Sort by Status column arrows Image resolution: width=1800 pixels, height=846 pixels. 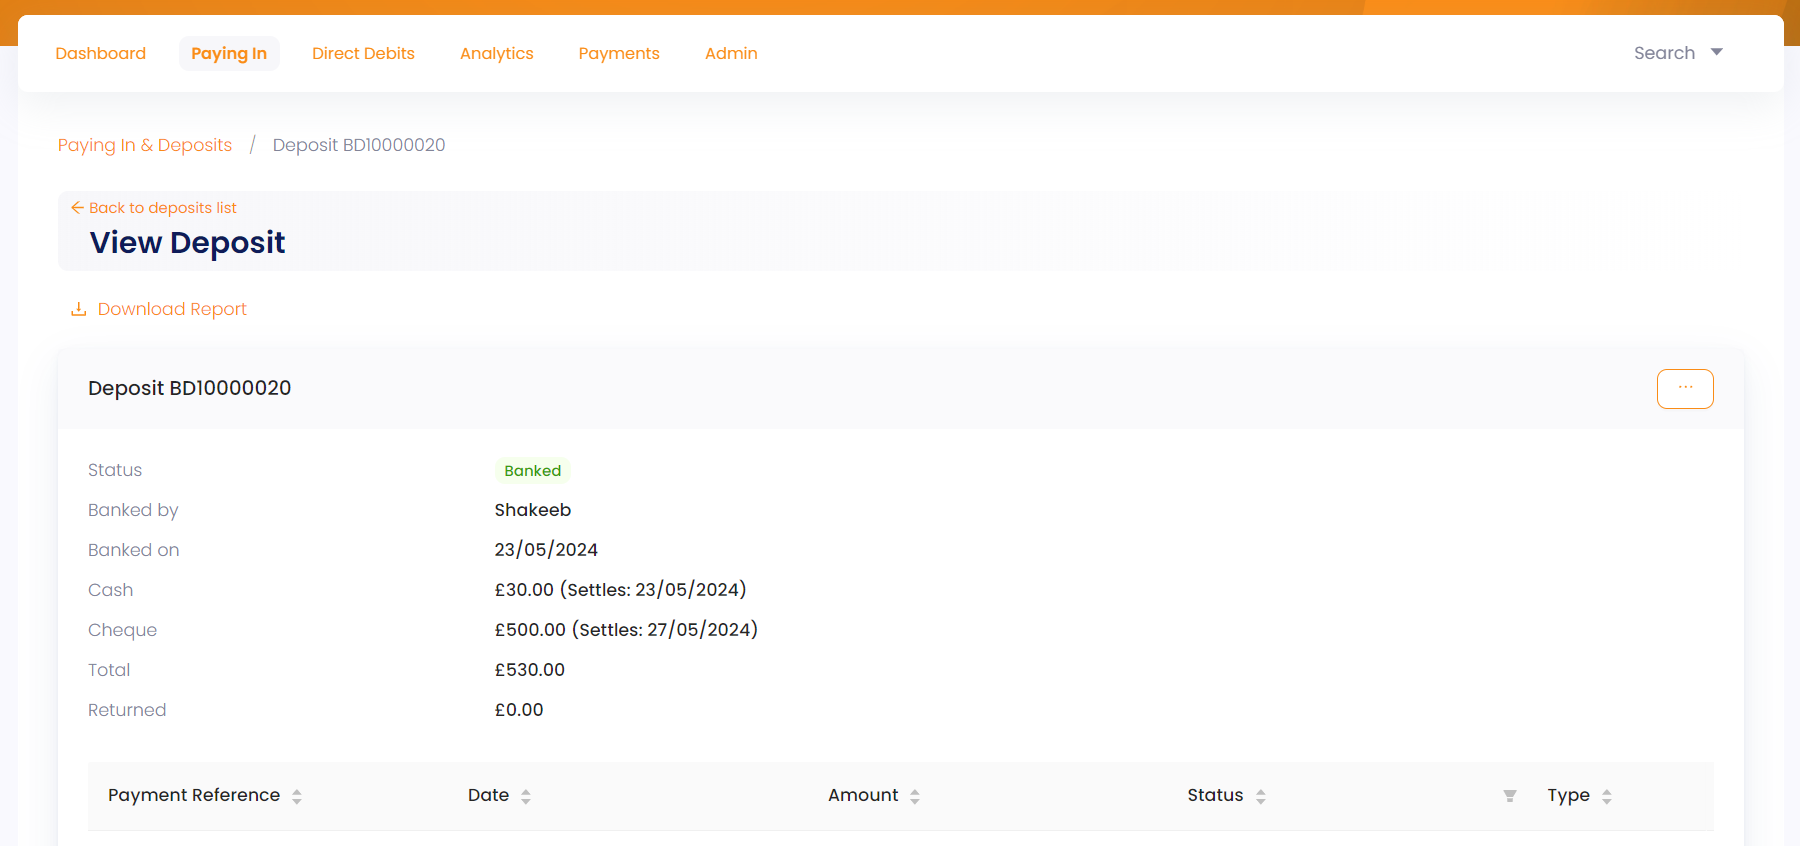point(1261,796)
